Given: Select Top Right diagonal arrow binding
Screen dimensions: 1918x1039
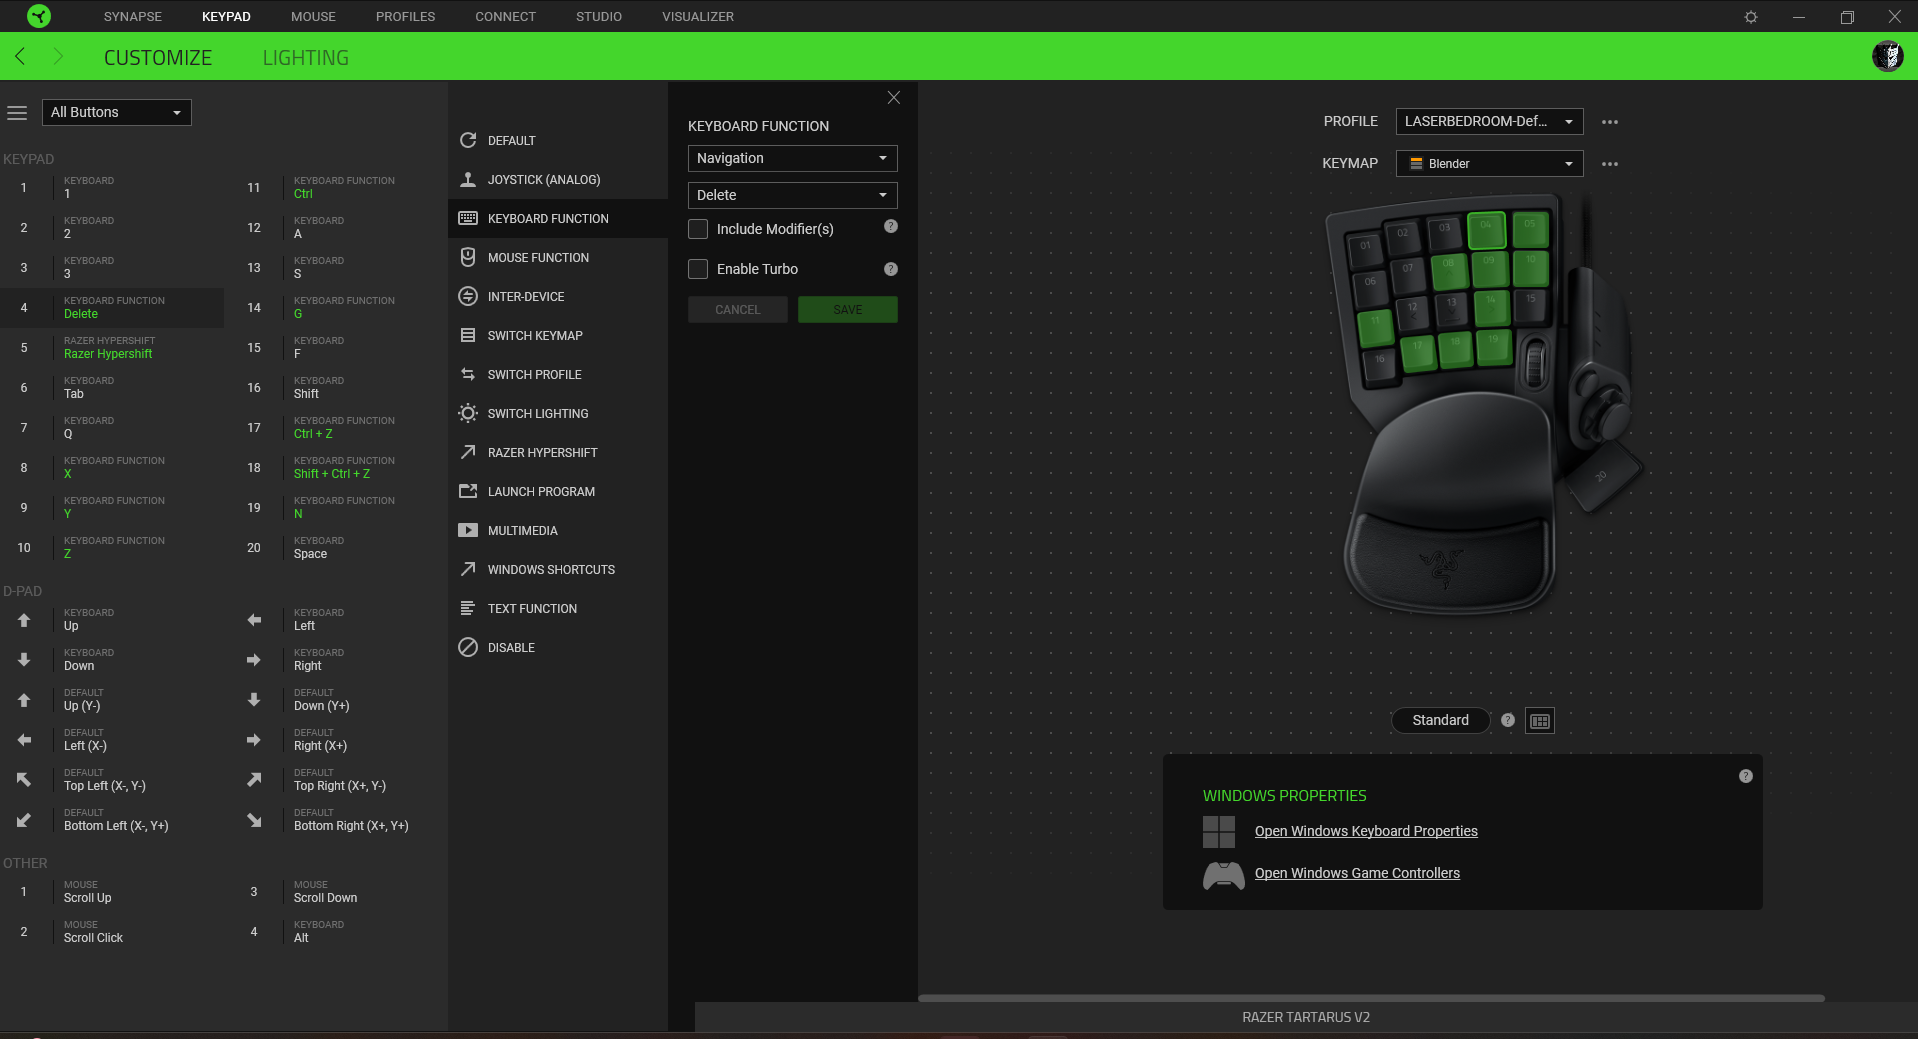Looking at the screenshot, I should click(x=254, y=780).
